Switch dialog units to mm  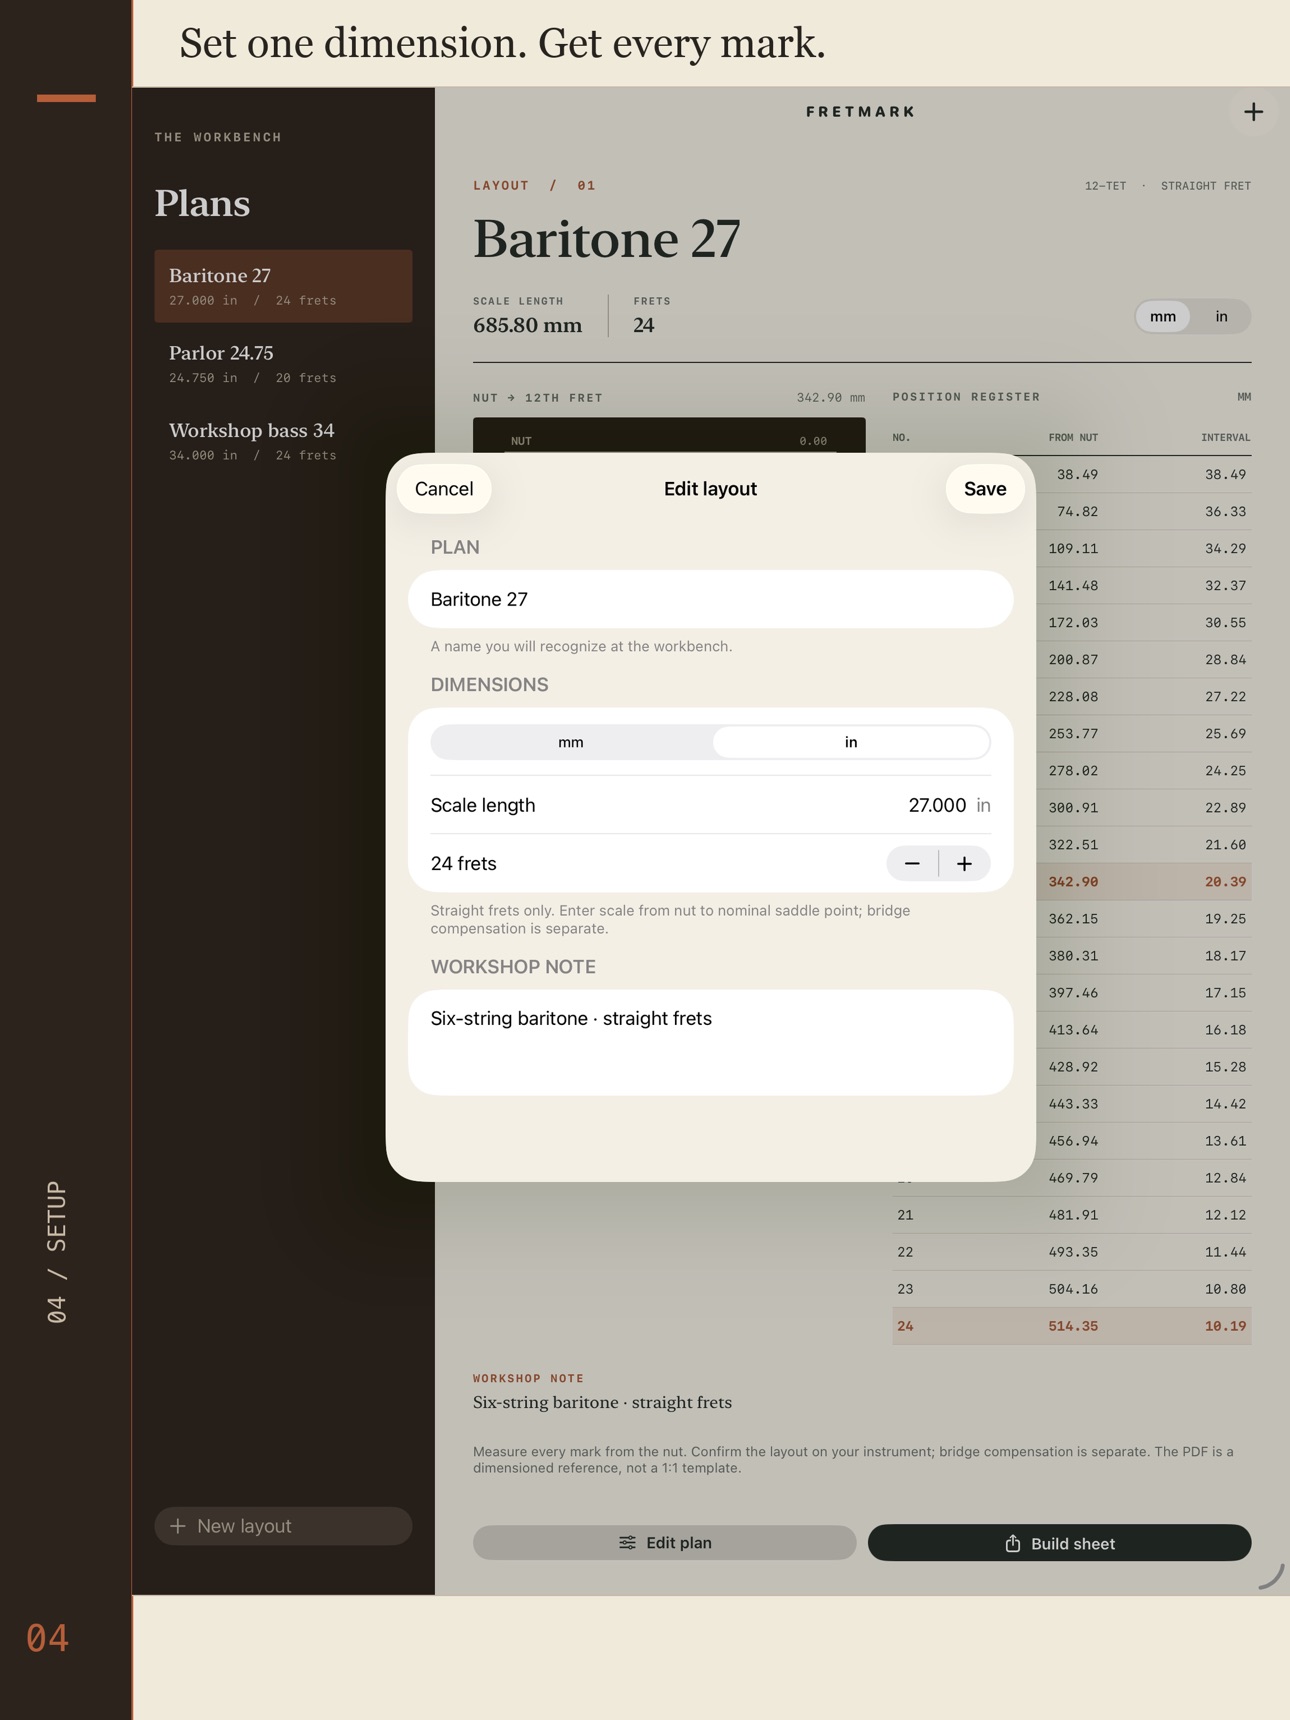[x=571, y=742]
